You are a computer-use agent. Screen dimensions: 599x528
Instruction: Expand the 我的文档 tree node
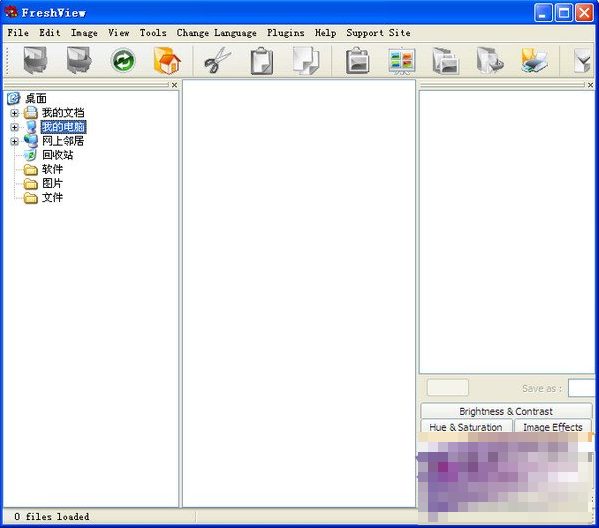[x=15, y=113]
